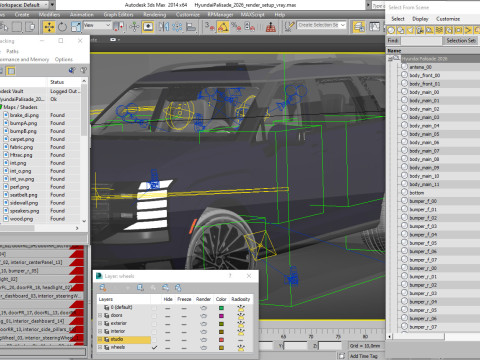Activate the Select and Rotate tool

[x=62, y=27]
